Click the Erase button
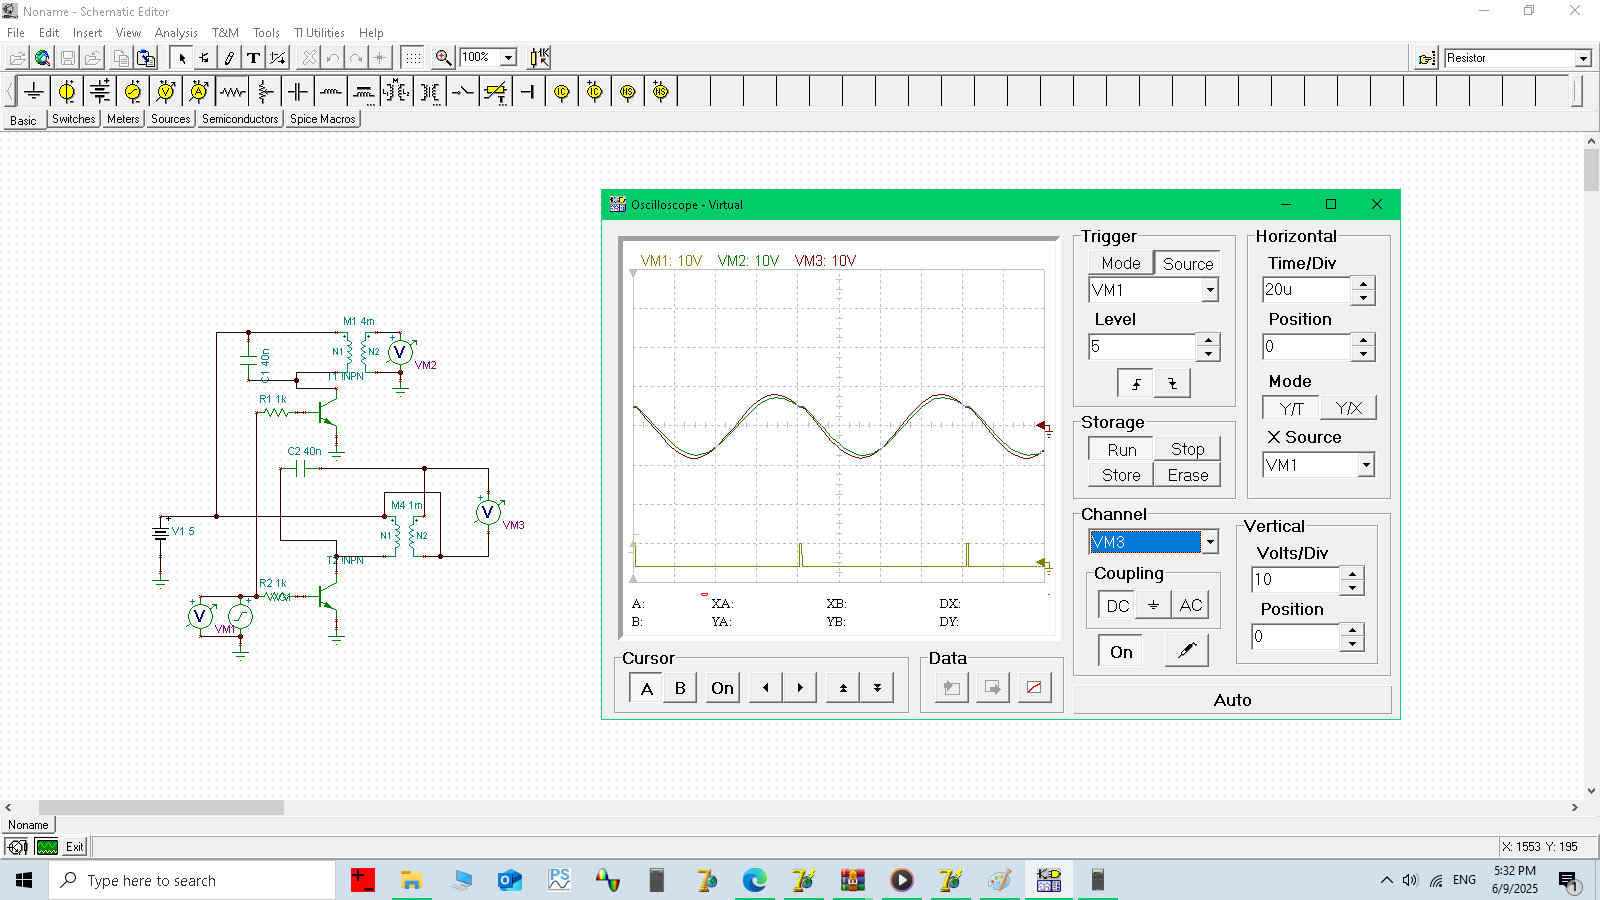 pyautogui.click(x=1187, y=475)
